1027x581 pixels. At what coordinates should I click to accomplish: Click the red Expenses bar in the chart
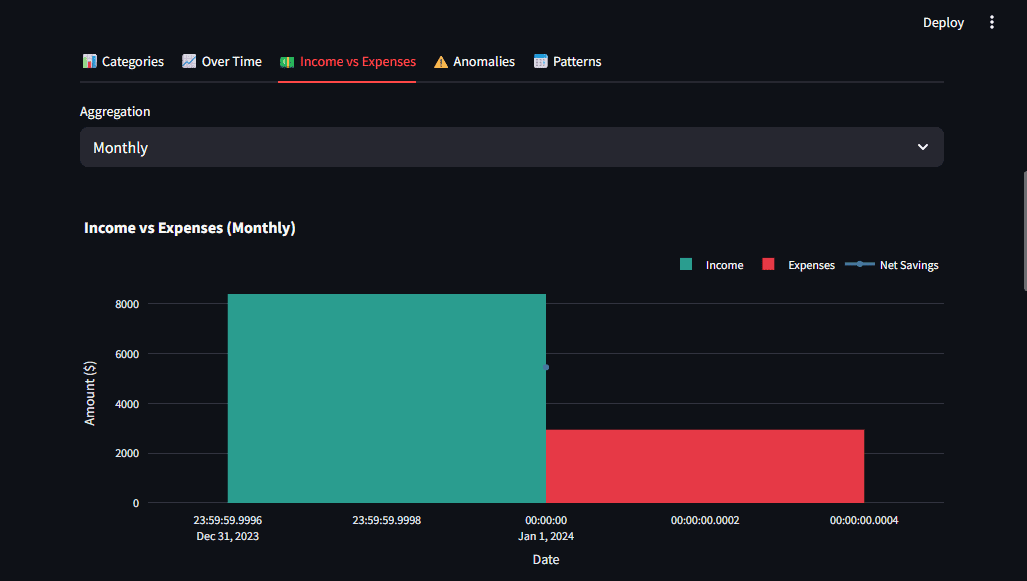point(704,466)
